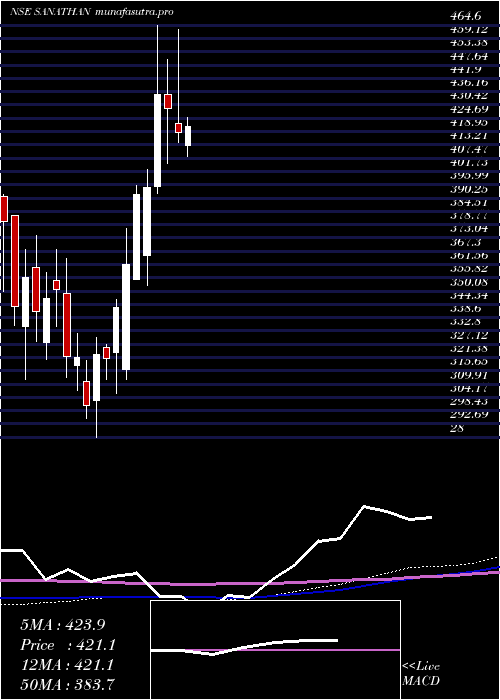Click the 367.3 price axis label
The image size is (500, 700).
pyautogui.click(x=466, y=242)
